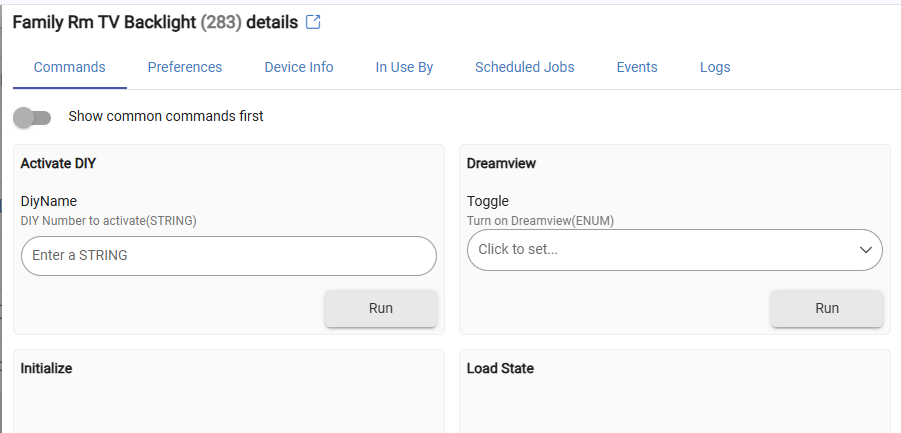Run the Activate DIY command
Viewport: 901px width, 433px height.
coord(381,308)
